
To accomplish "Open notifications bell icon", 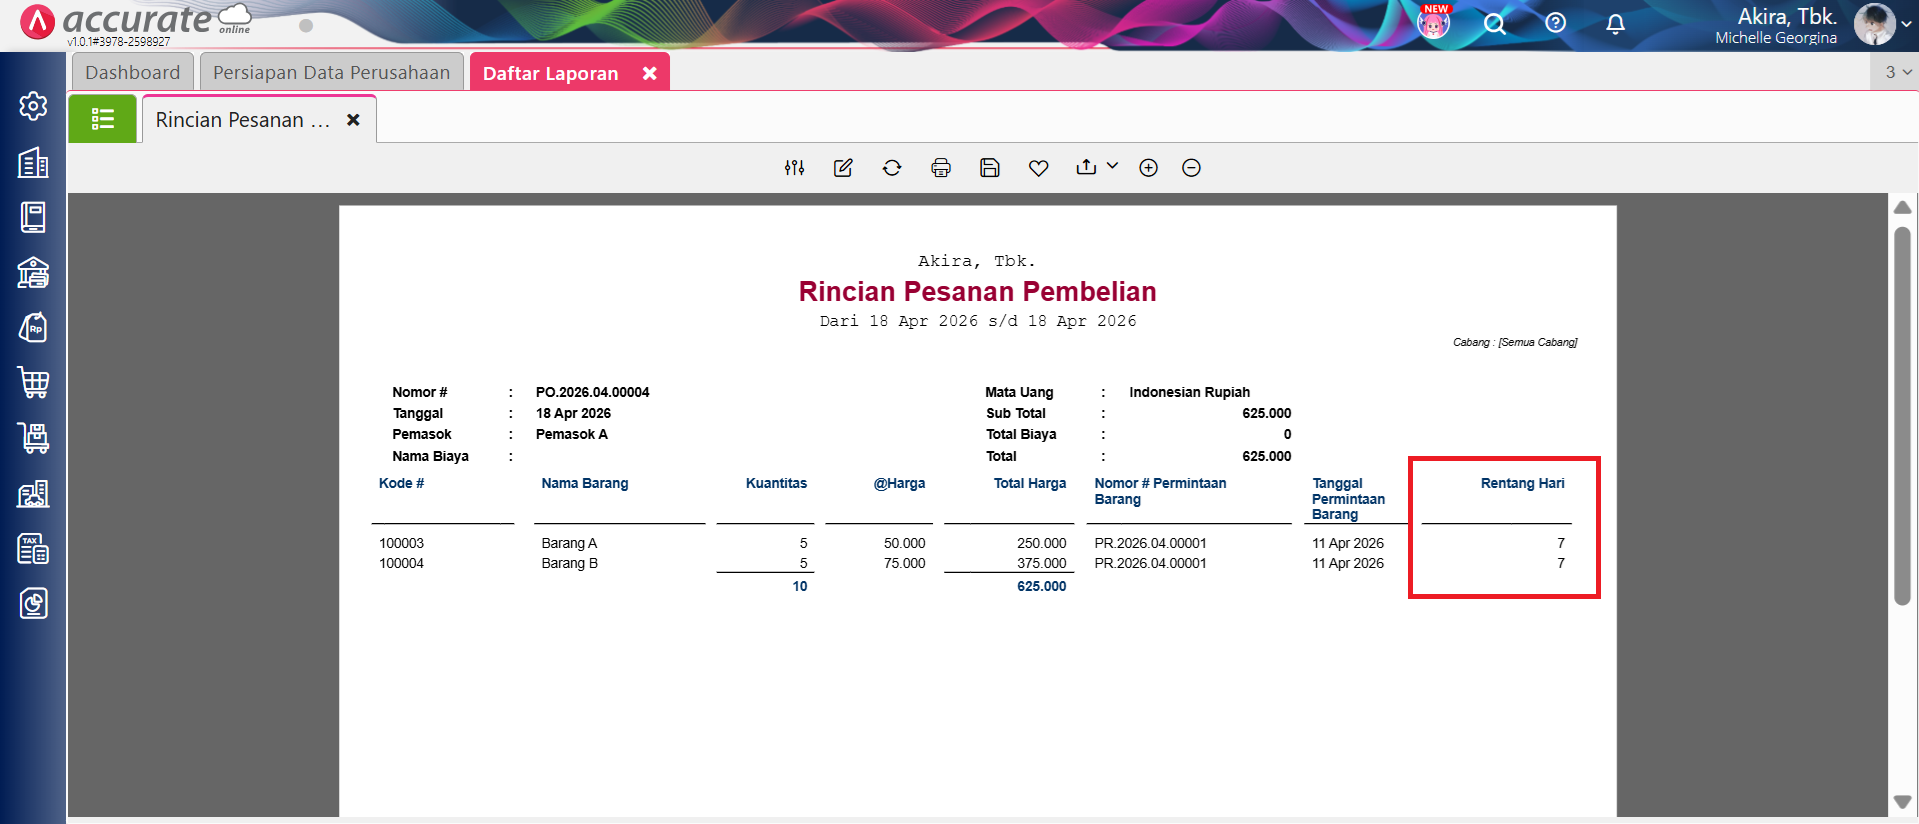I will [1615, 24].
